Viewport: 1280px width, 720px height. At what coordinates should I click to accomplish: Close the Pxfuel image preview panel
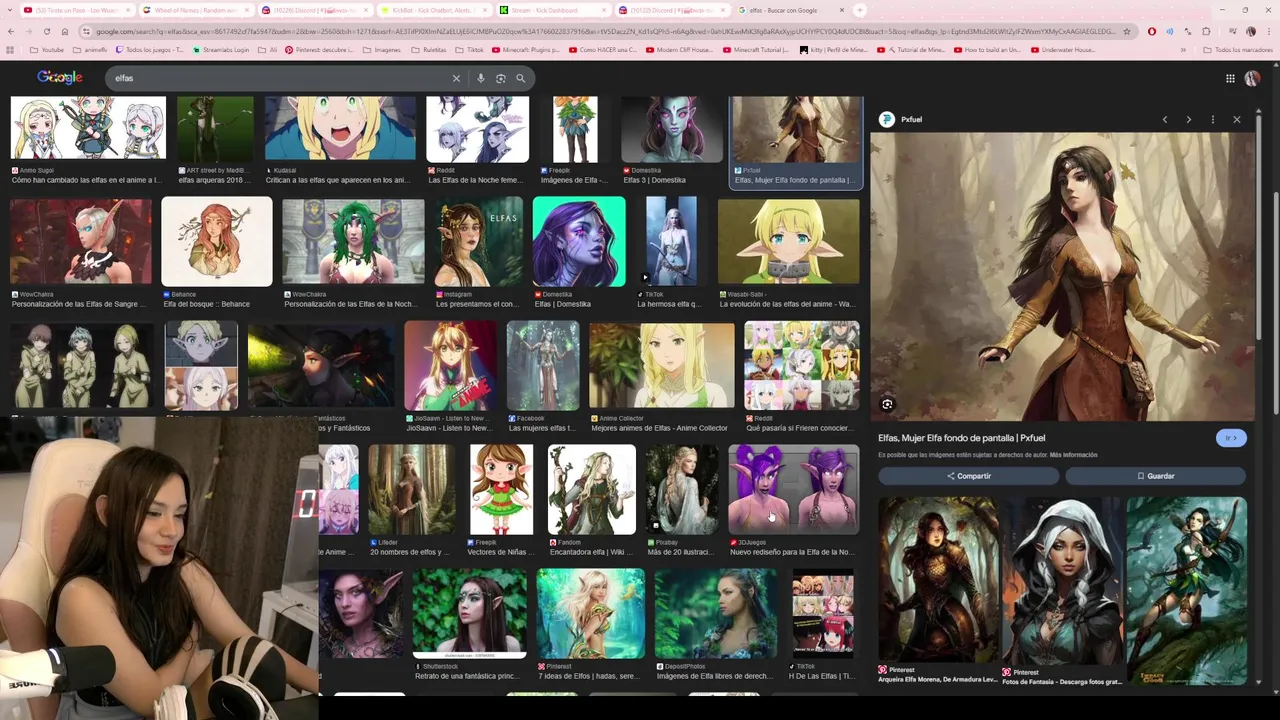click(1237, 119)
